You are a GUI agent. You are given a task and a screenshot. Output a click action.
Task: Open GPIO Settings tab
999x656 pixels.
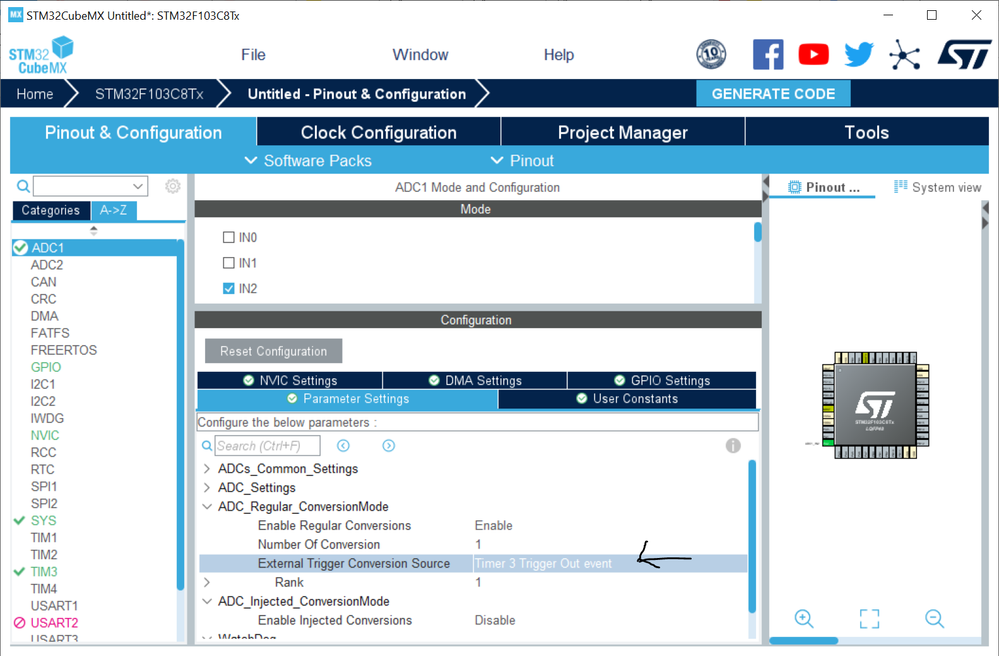[662, 380]
